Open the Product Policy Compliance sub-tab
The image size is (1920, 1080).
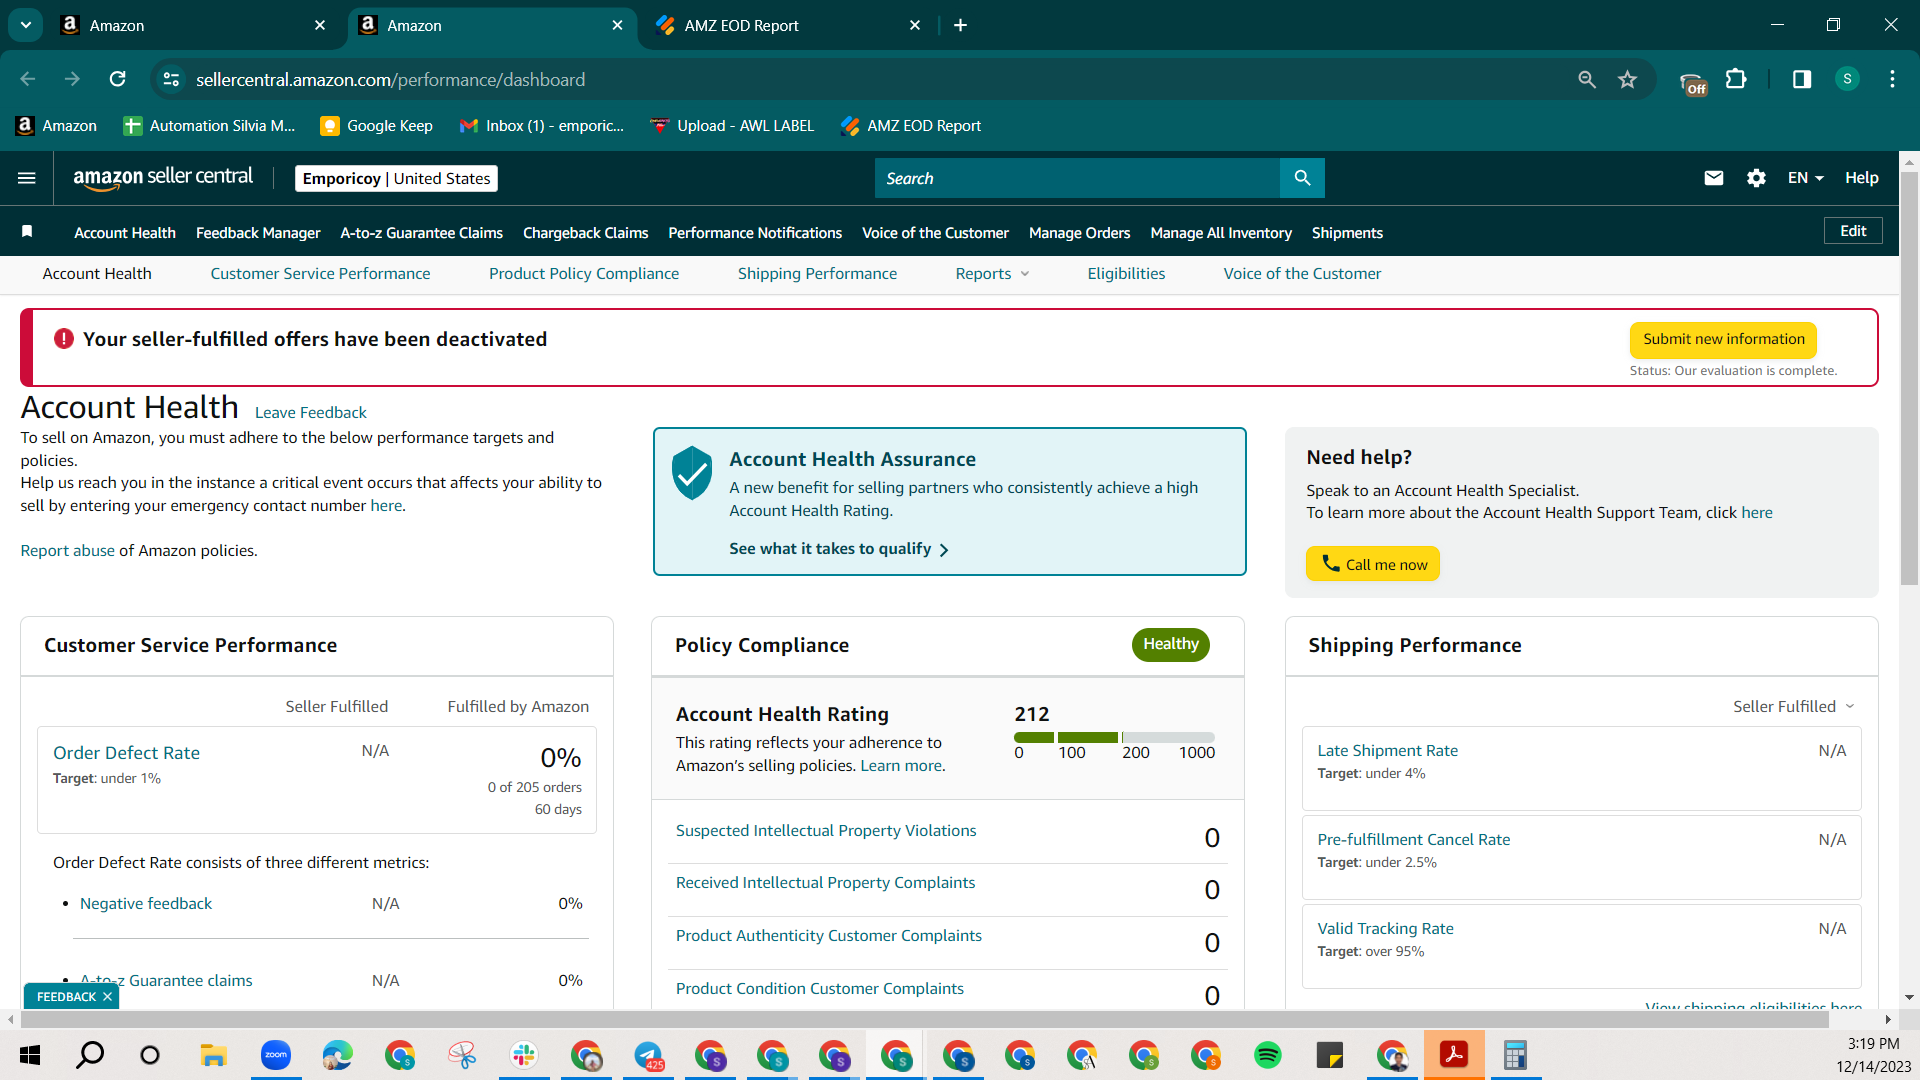(584, 274)
